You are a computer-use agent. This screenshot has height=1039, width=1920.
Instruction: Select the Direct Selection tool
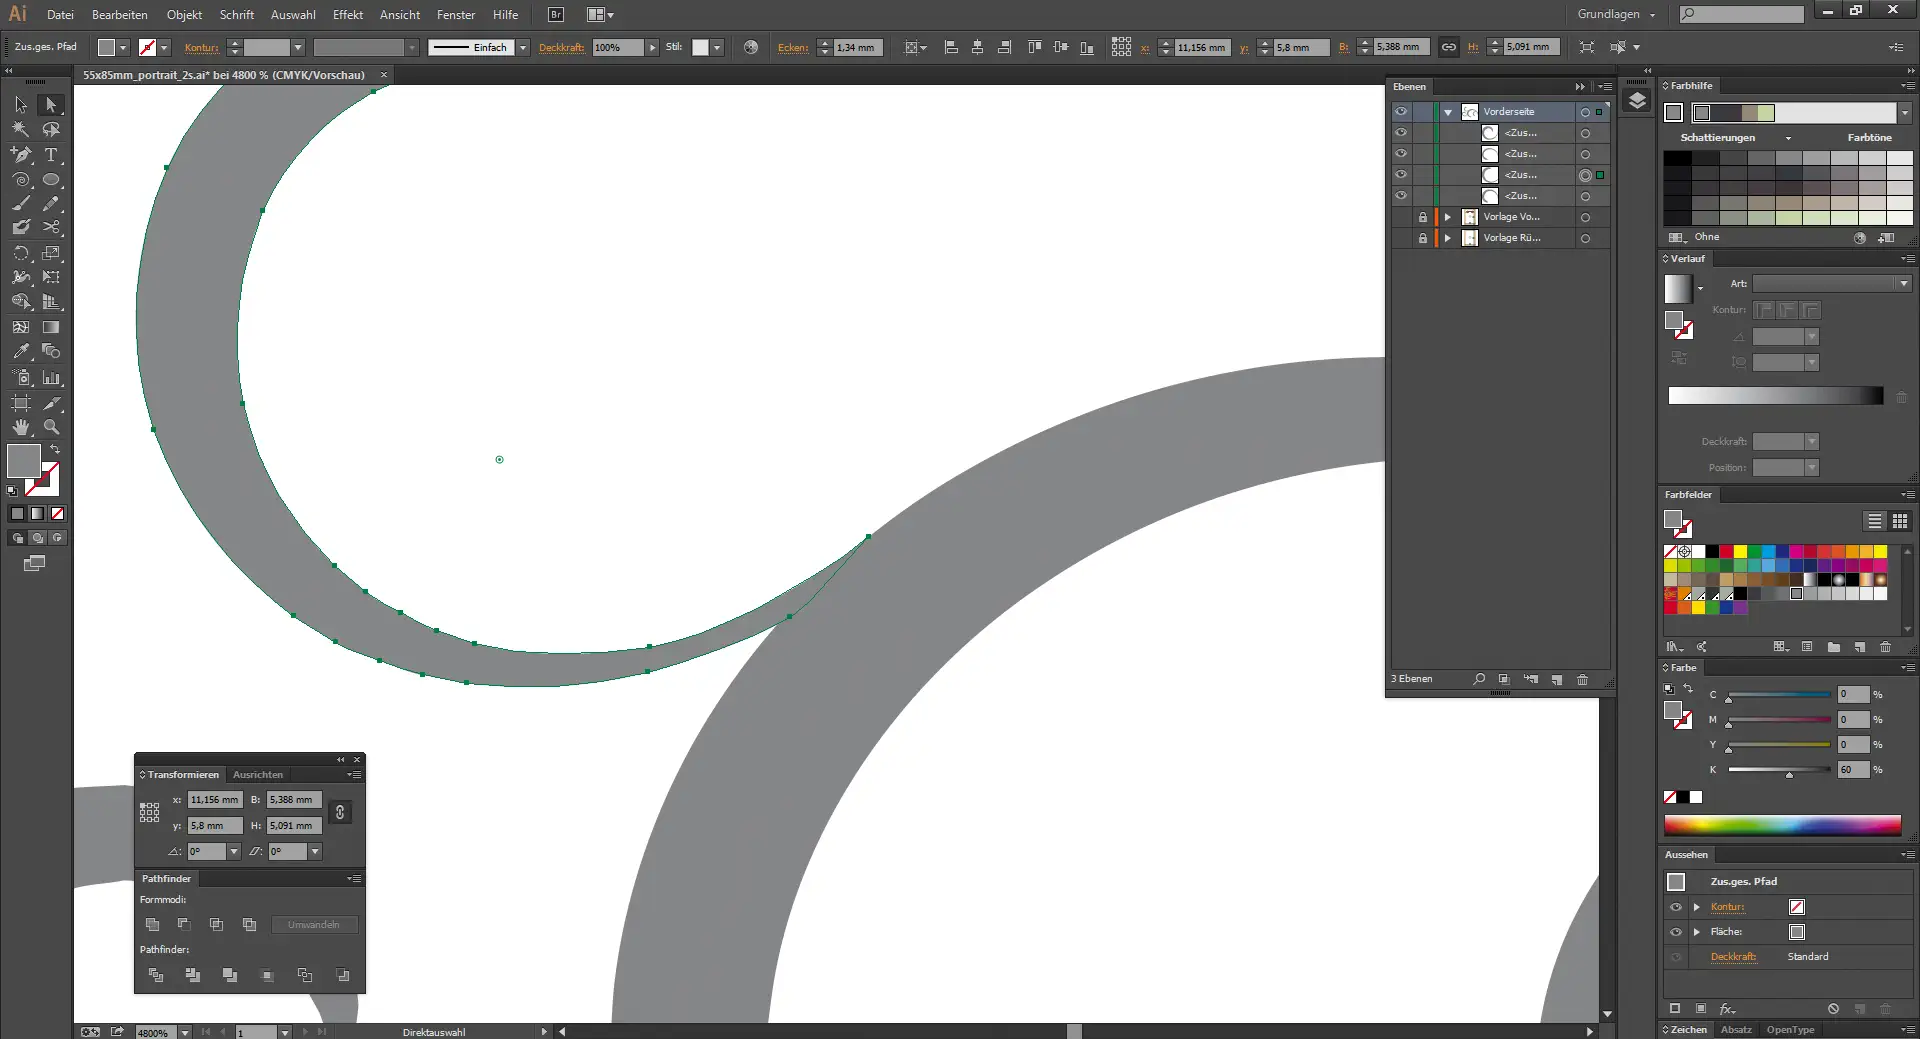tap(51, 105)
